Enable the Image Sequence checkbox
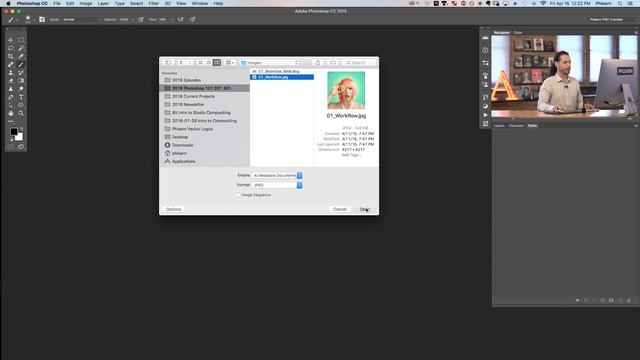The width and height of the screenshot is (640, 360). click(x=238, y=195)
